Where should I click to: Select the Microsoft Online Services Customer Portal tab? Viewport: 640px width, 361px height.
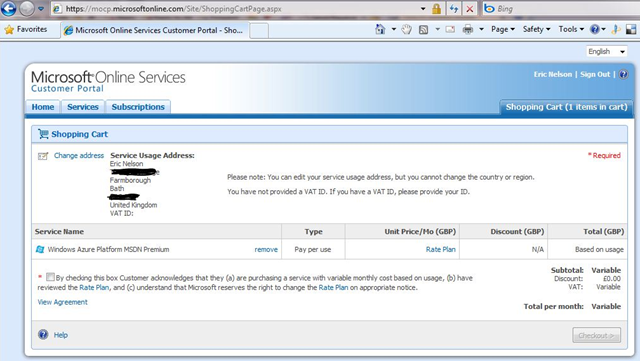click(154, 30)
